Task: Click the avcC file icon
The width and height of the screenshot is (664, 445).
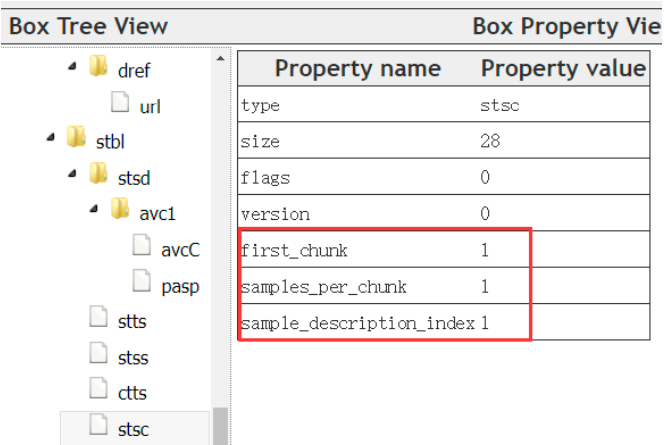Action: coord(141,245)
